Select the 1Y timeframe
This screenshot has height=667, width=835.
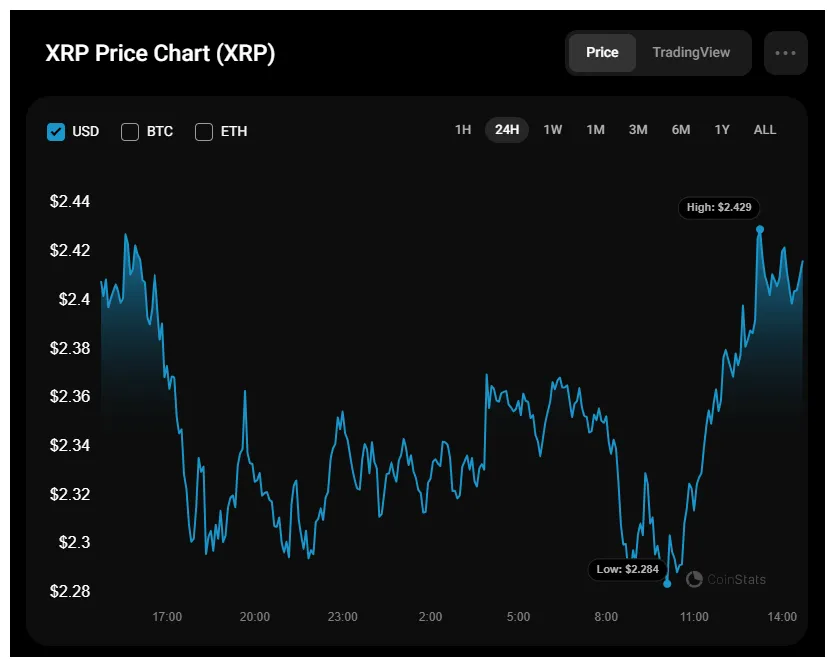(722, 130)
